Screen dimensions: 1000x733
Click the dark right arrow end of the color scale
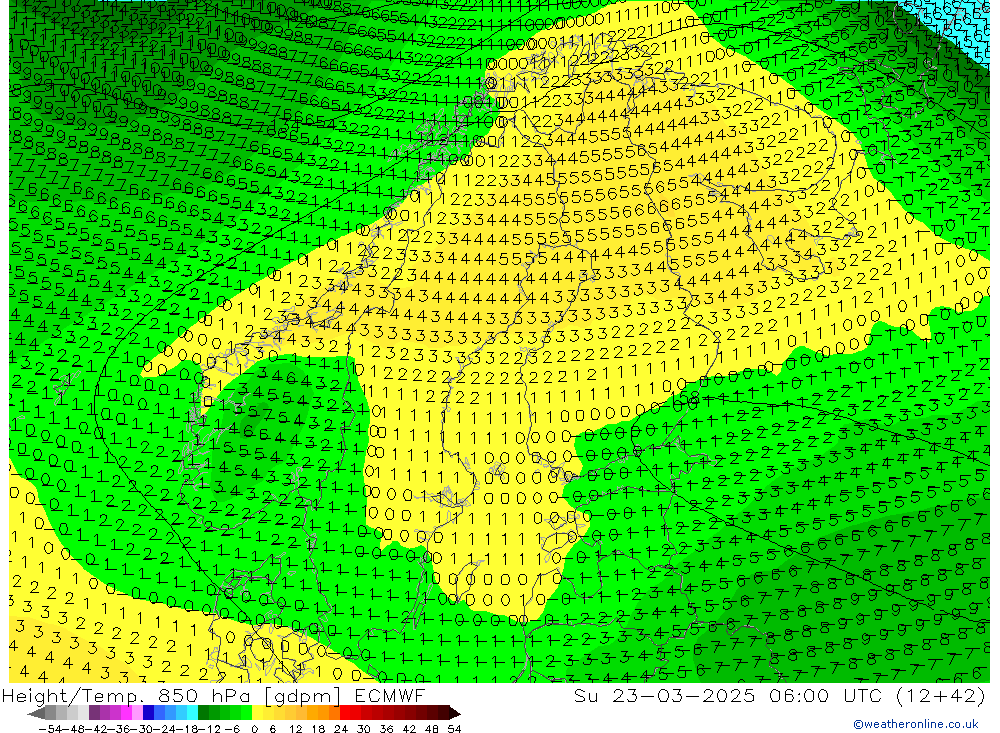(454, 713)
